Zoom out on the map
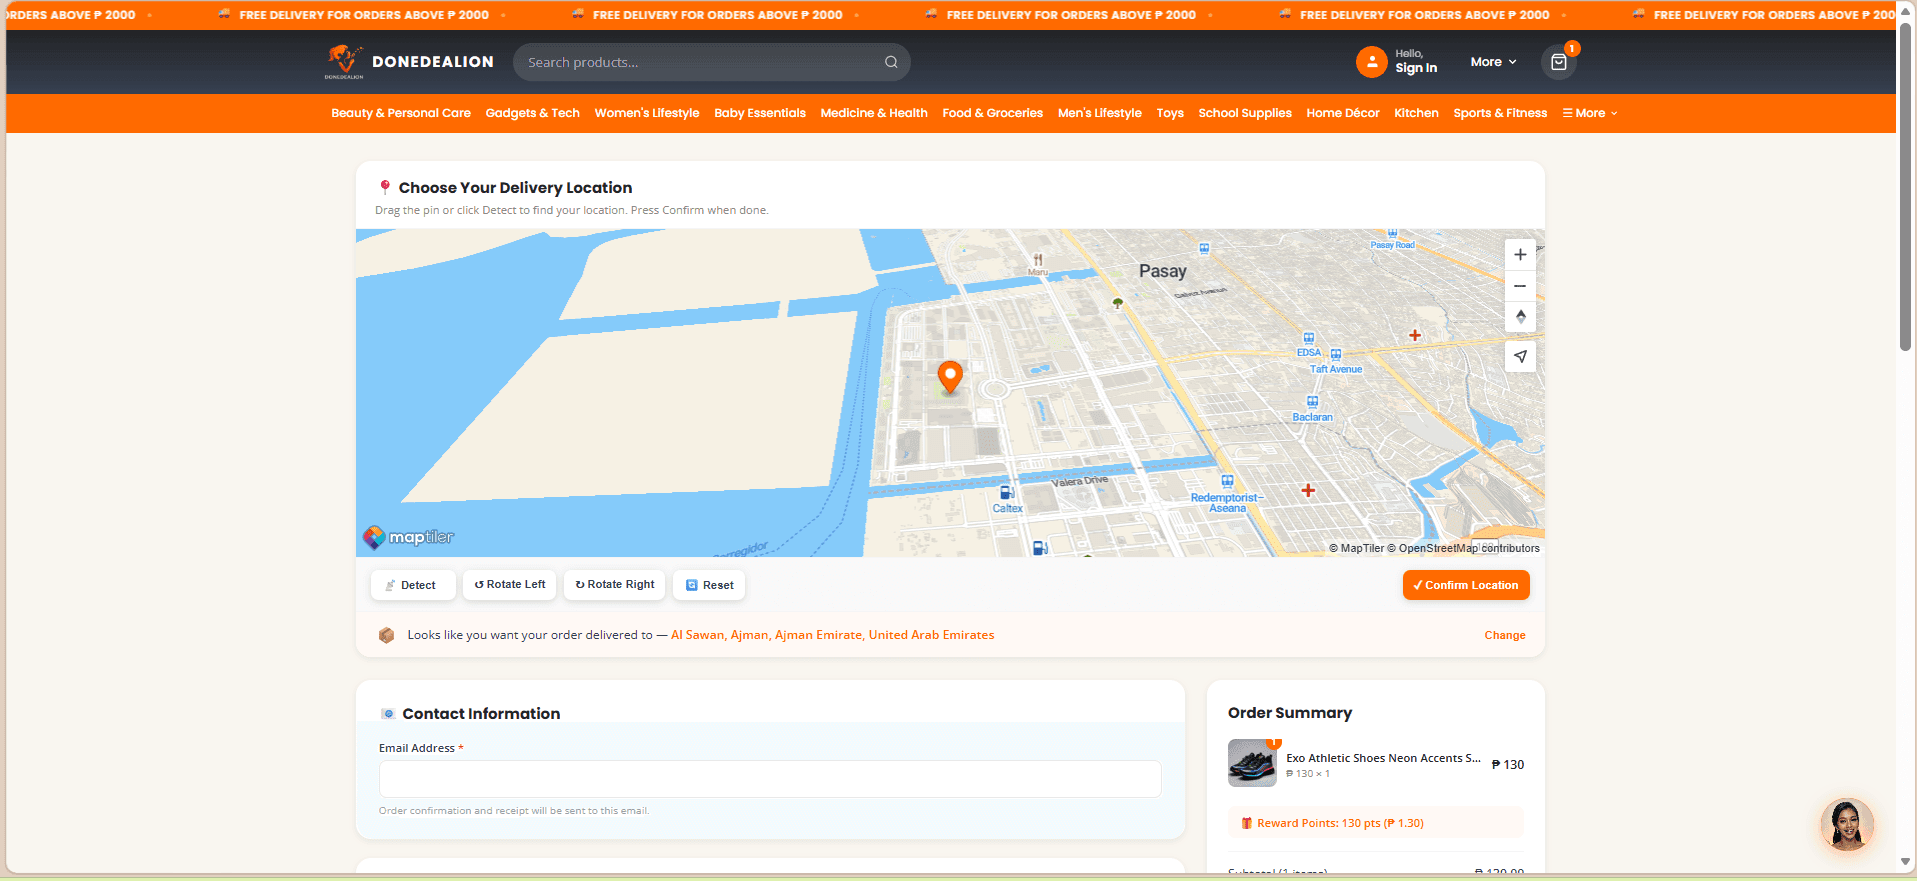This screenshot has height=881, width=1917. 1520,286
